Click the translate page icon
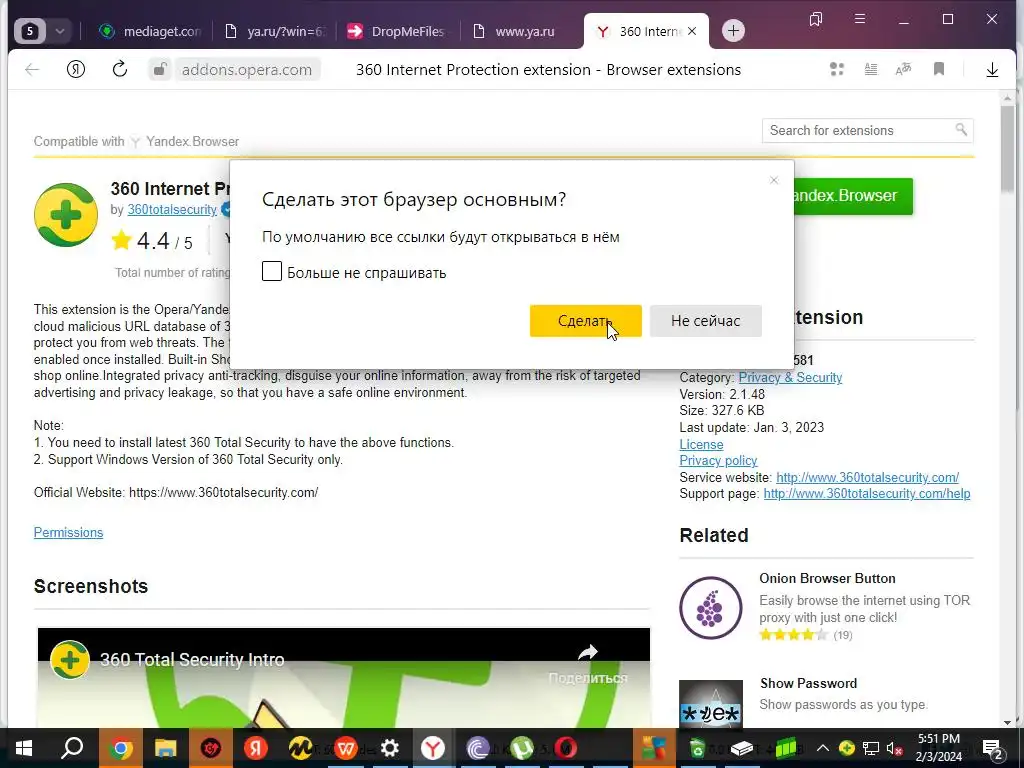 [903, 69]
